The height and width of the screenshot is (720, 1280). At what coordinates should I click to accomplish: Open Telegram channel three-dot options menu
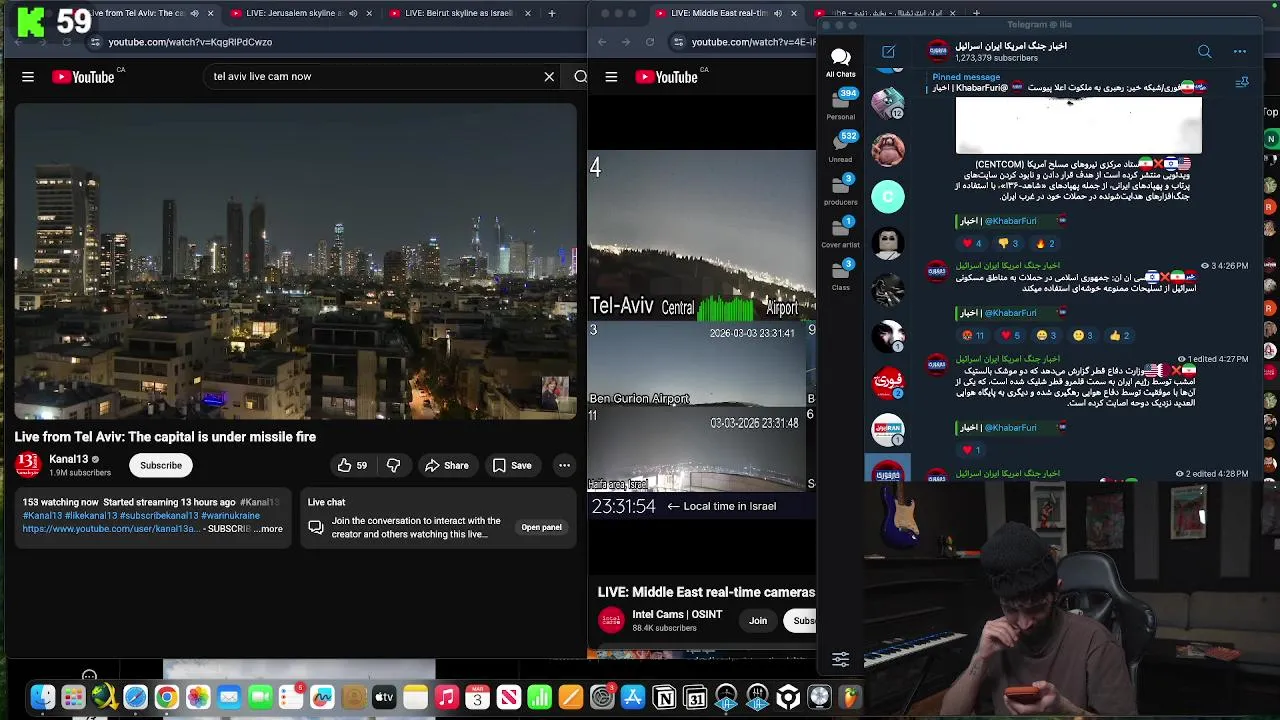click(1240, 51)
